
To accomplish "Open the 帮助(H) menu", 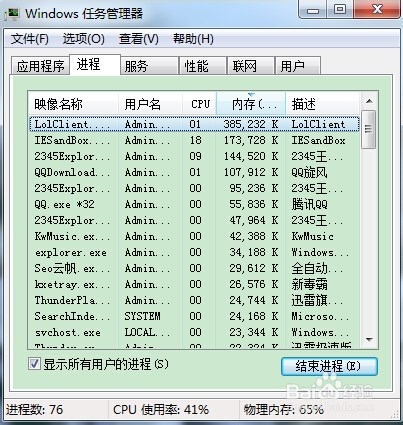I will (193, 39).
